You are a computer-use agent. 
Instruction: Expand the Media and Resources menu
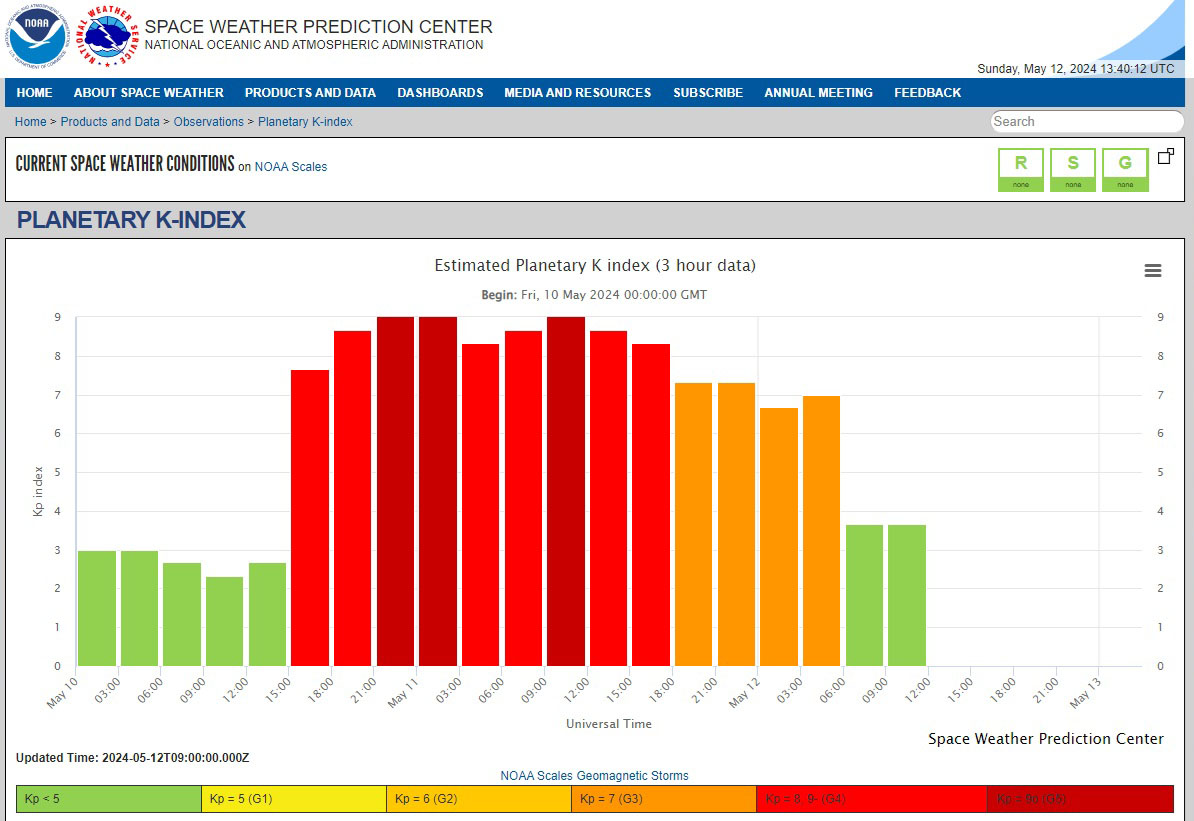coord(577,93)
